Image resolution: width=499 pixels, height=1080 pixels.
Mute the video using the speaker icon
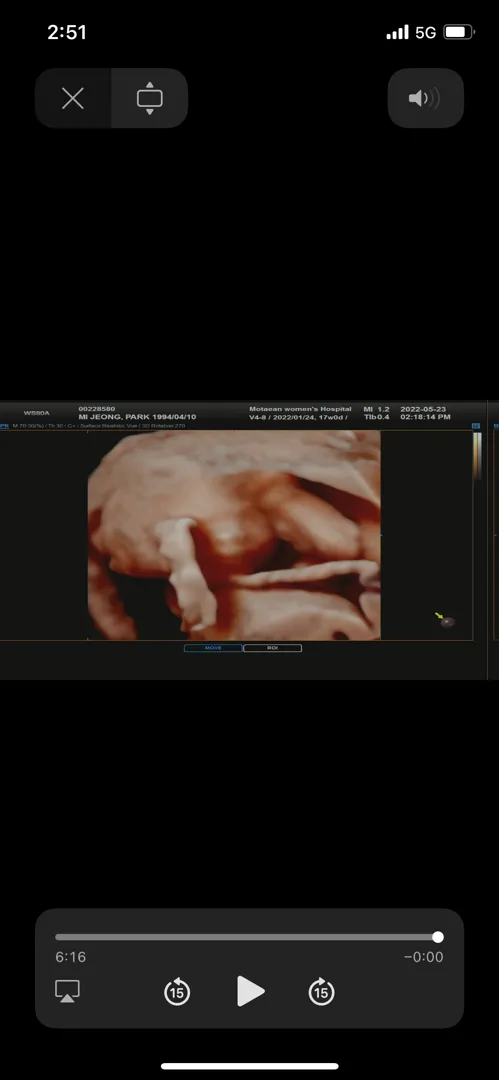click(425, 98)
